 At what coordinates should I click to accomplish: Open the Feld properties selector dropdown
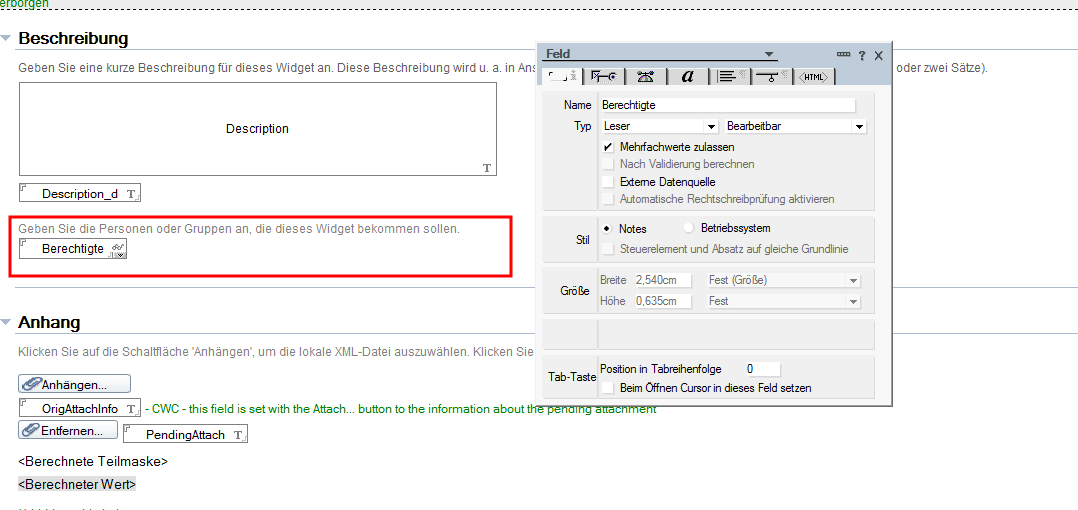pos(769,54)
